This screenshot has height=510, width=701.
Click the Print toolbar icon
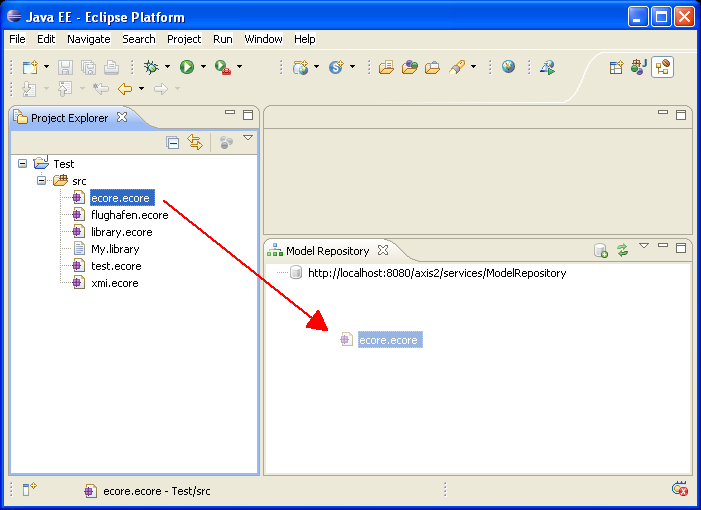pos(111,67)
